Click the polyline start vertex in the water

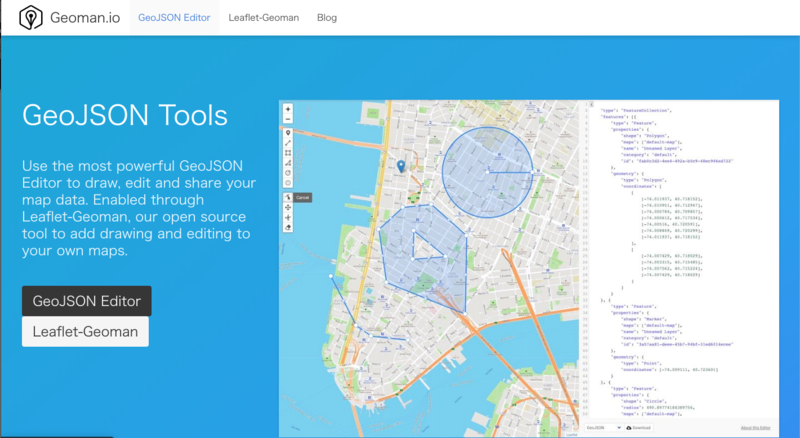[331, 276]
